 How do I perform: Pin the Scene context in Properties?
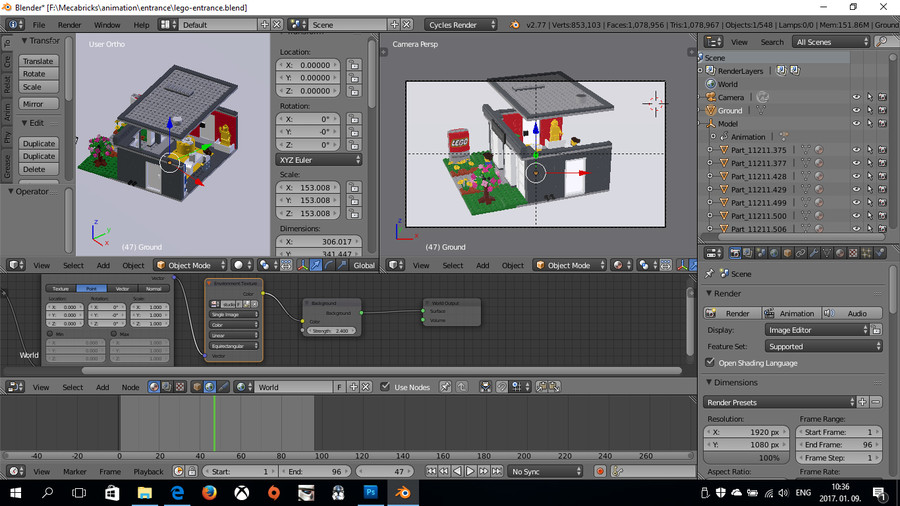[x=709, y=274]
